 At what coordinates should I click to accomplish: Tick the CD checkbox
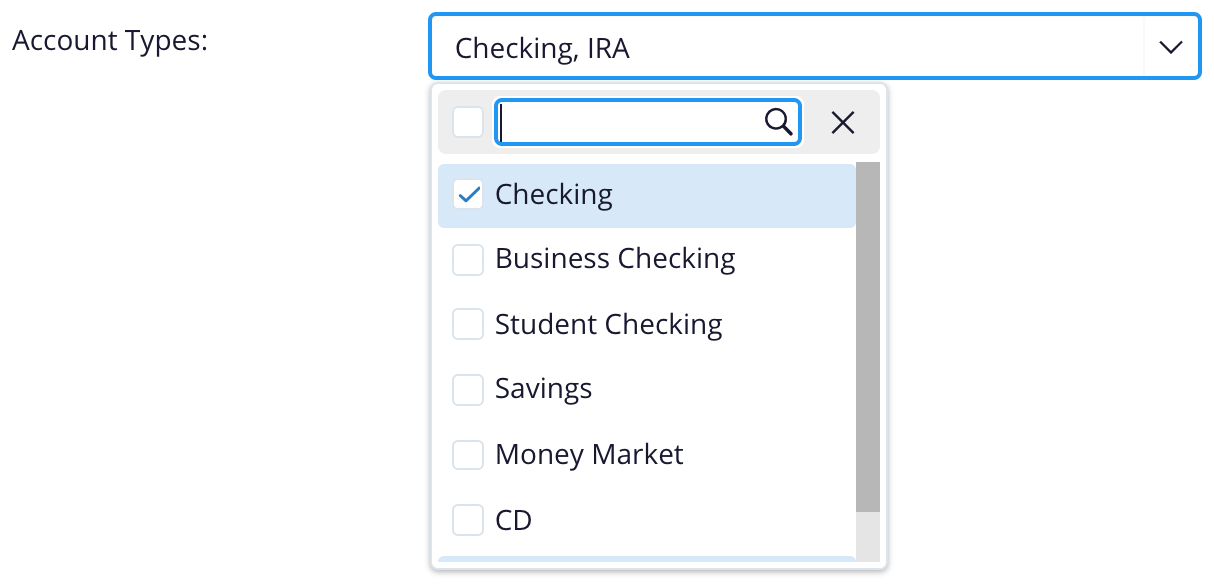[468, 520]
